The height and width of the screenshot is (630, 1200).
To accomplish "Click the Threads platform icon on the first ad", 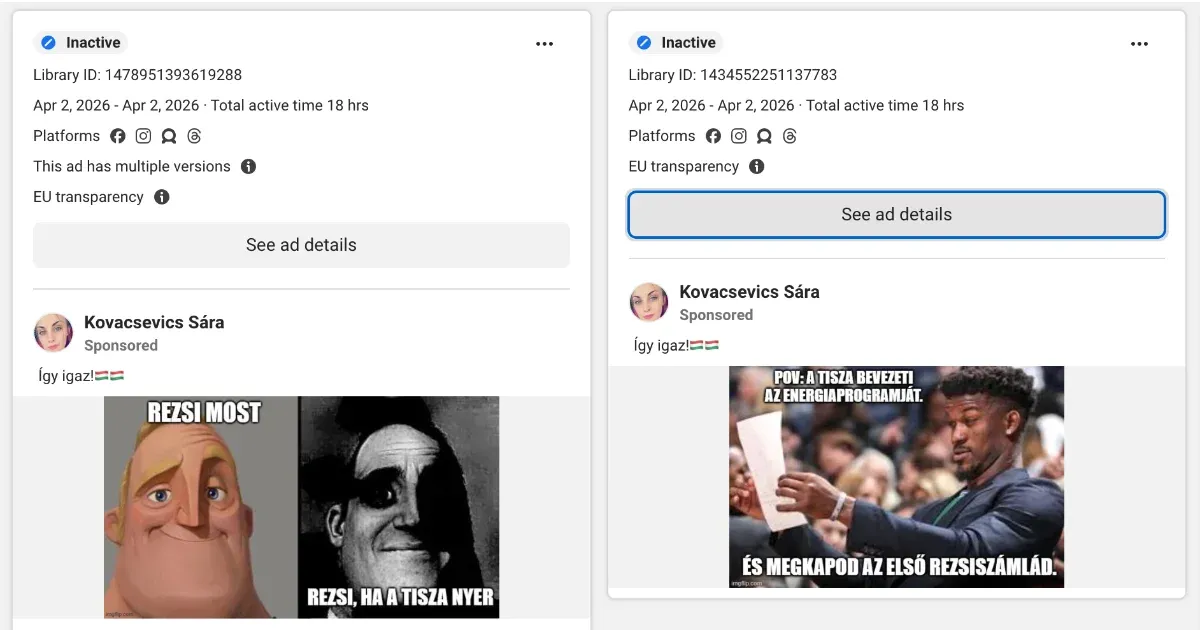I will 194,135.
